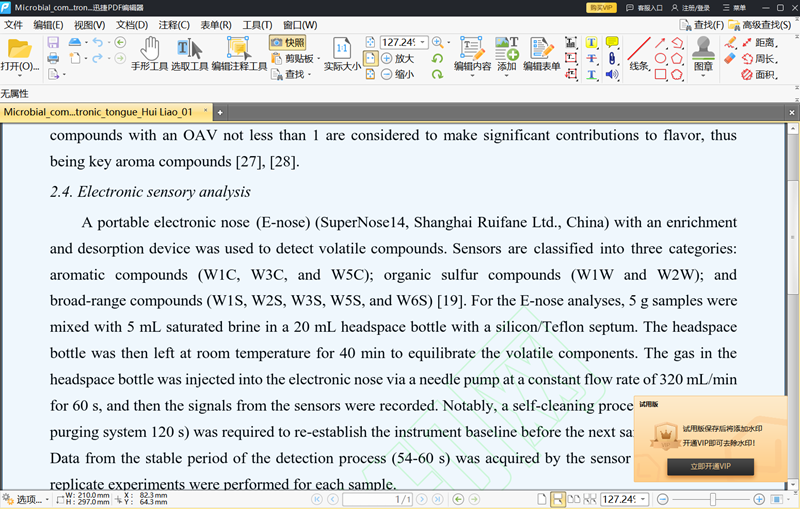The height and width of the screenshot is (509, 800).
Task: Open the 选项 options dropdown in status bar
Action: [x=26, y=499]
